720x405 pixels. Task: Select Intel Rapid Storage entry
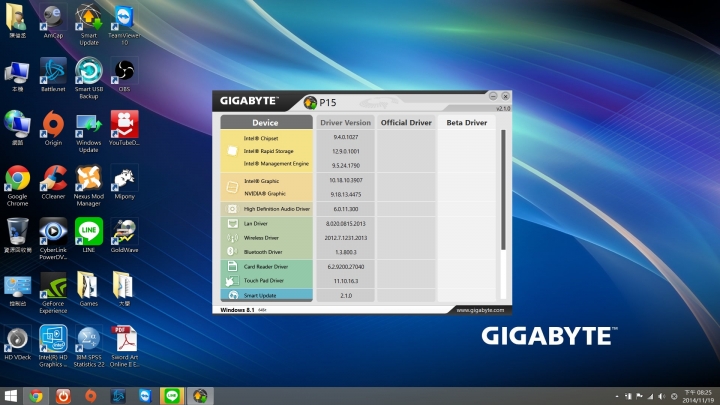pyautogui.click(x=269, y=151)
